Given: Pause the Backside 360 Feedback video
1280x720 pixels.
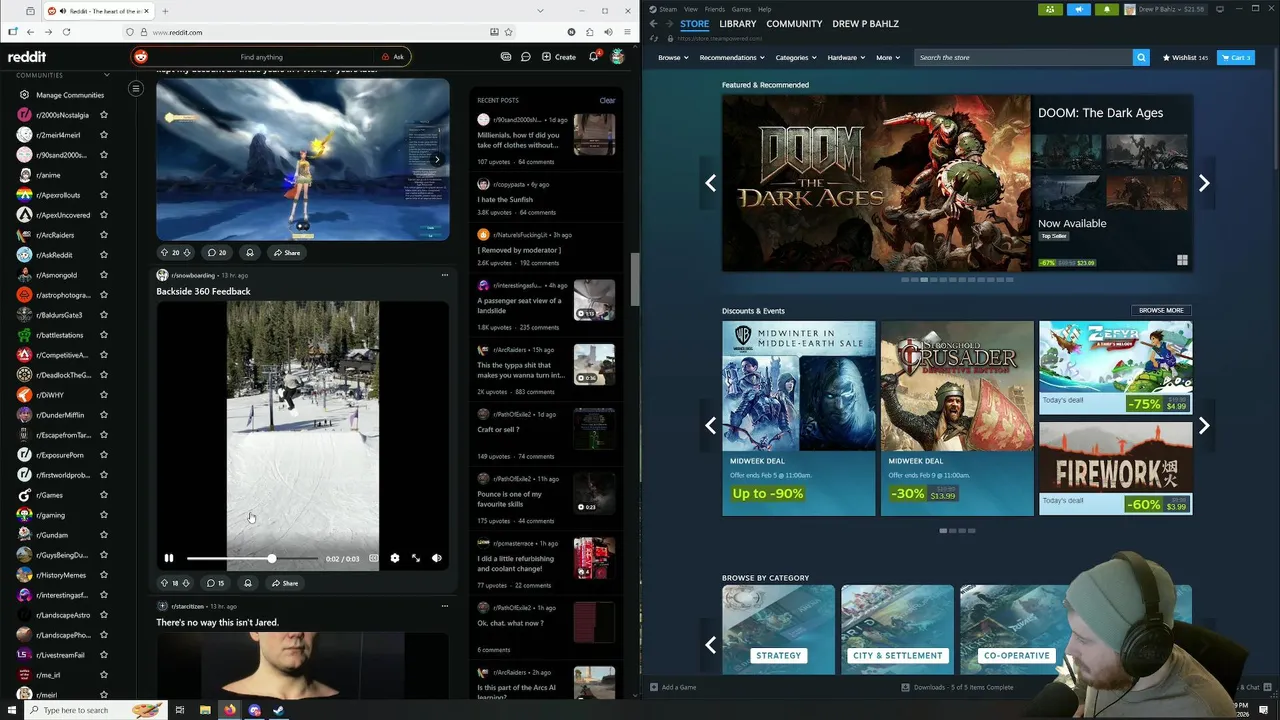Looking at the screenshot, I should (169, 558).
